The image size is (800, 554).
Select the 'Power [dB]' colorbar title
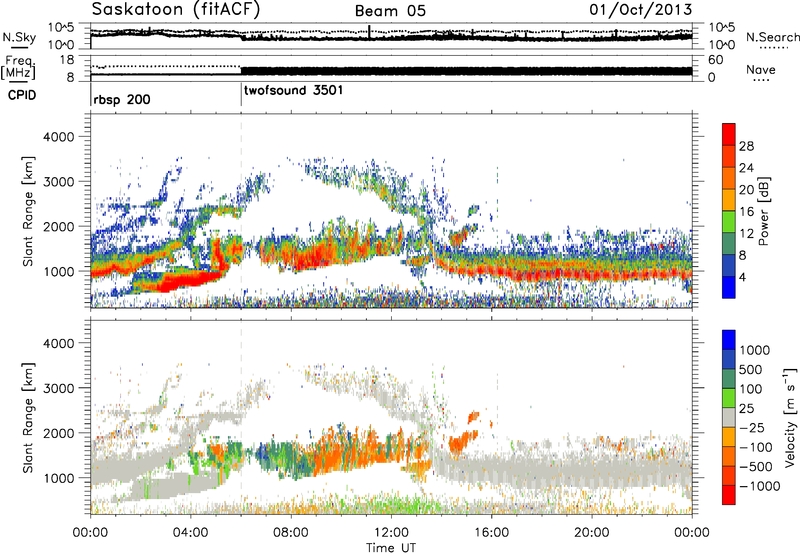(764, 211)
